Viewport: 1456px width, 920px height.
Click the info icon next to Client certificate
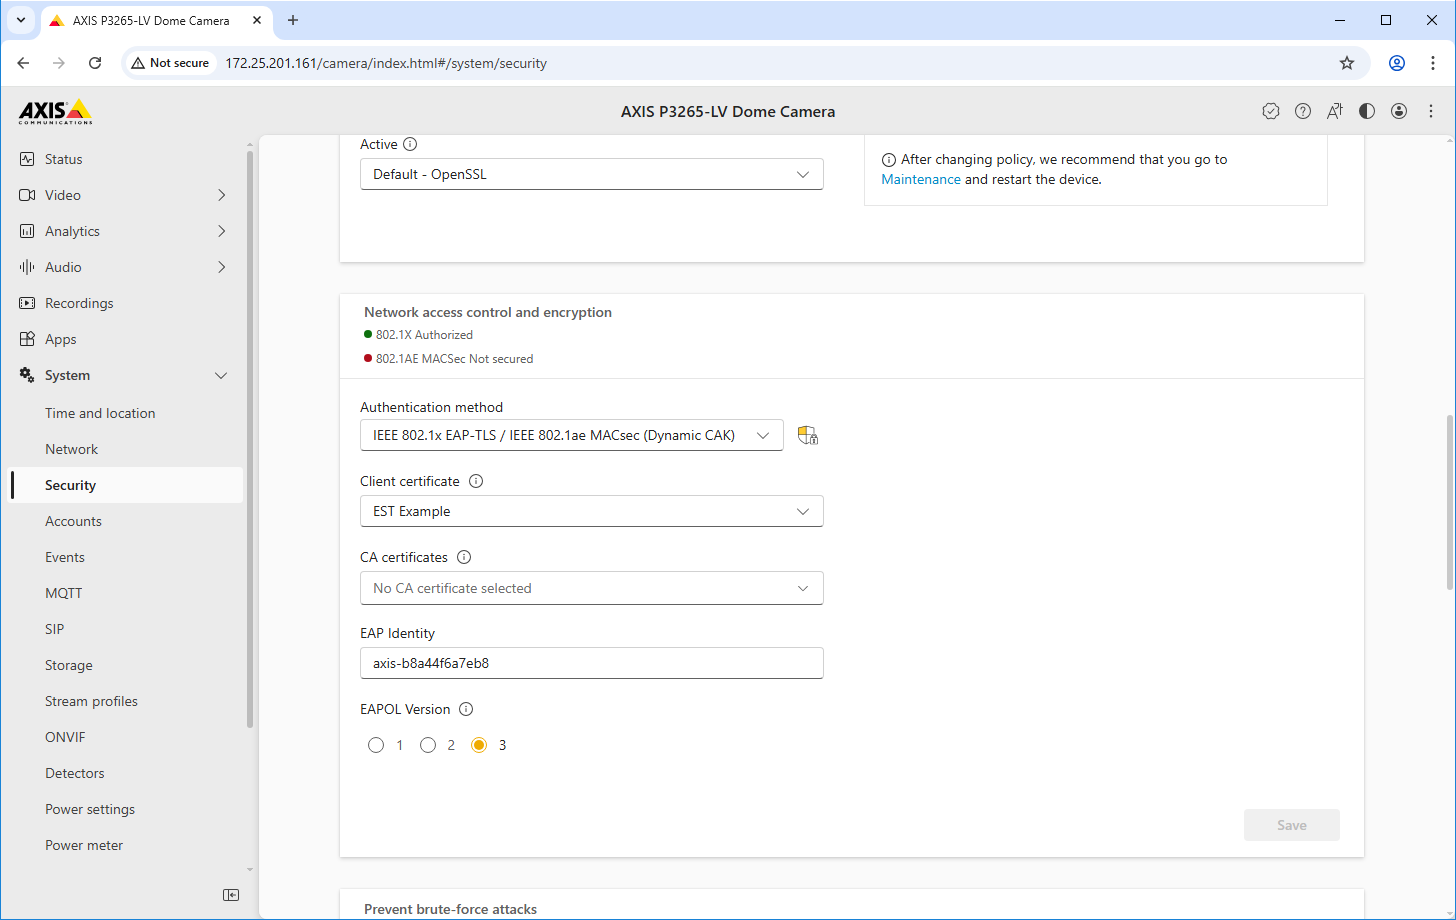click(476, 481)
